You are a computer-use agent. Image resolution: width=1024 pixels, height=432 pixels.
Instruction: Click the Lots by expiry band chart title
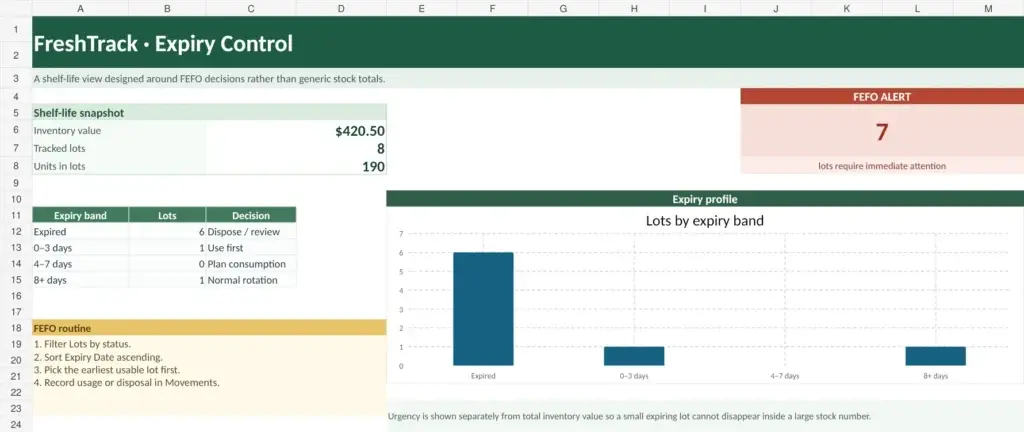[x=705, y=221]
